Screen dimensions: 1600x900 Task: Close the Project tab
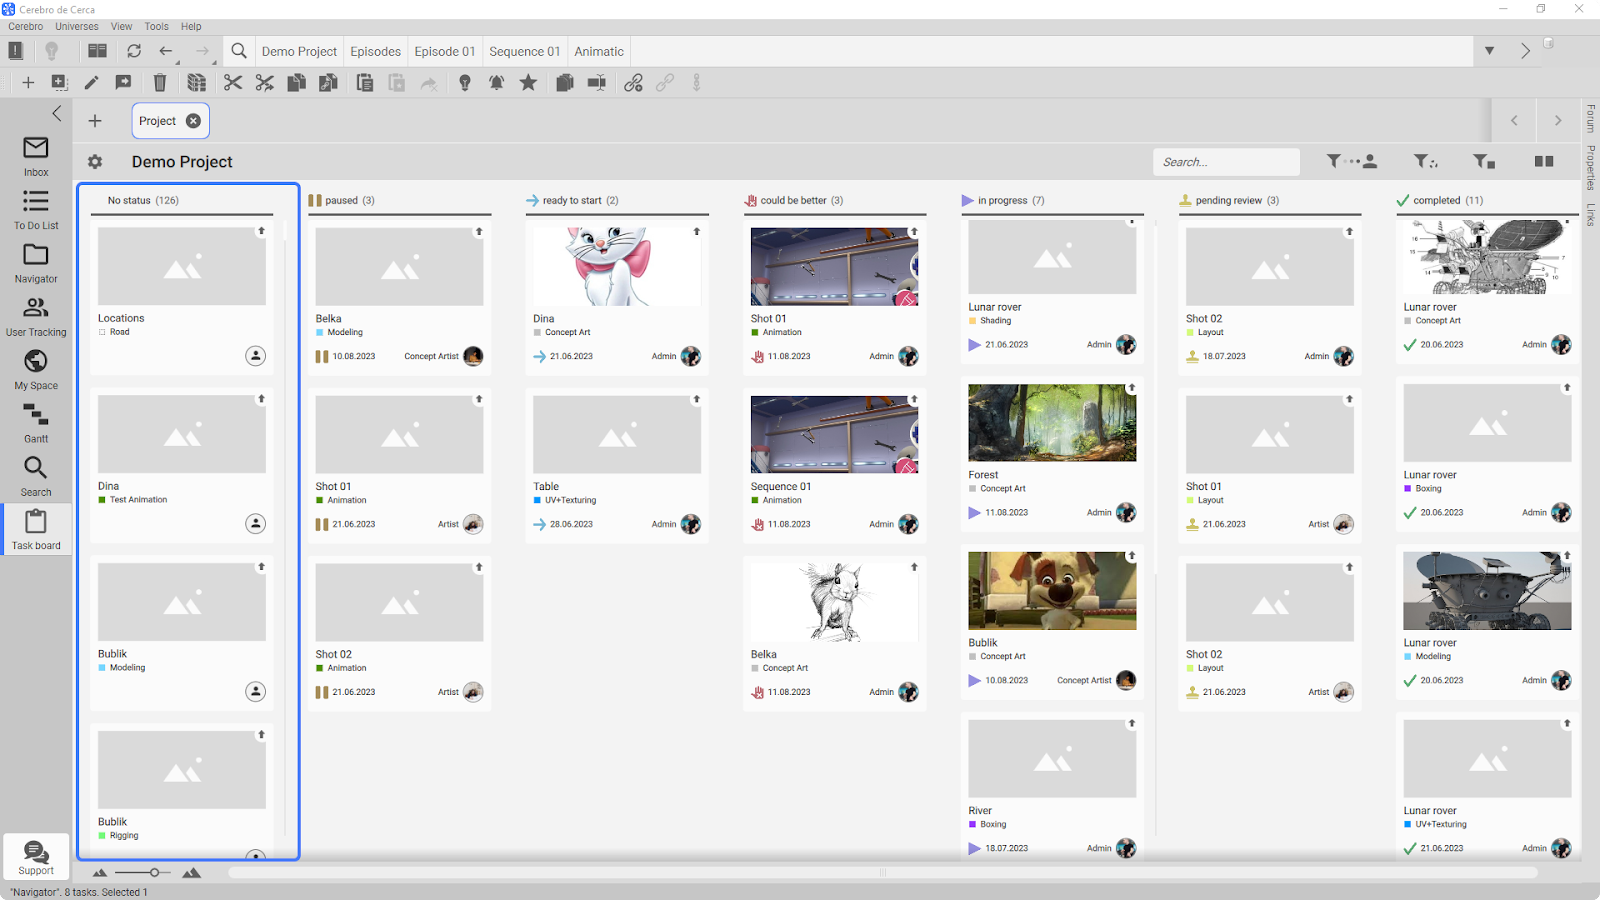pos(193,121)
